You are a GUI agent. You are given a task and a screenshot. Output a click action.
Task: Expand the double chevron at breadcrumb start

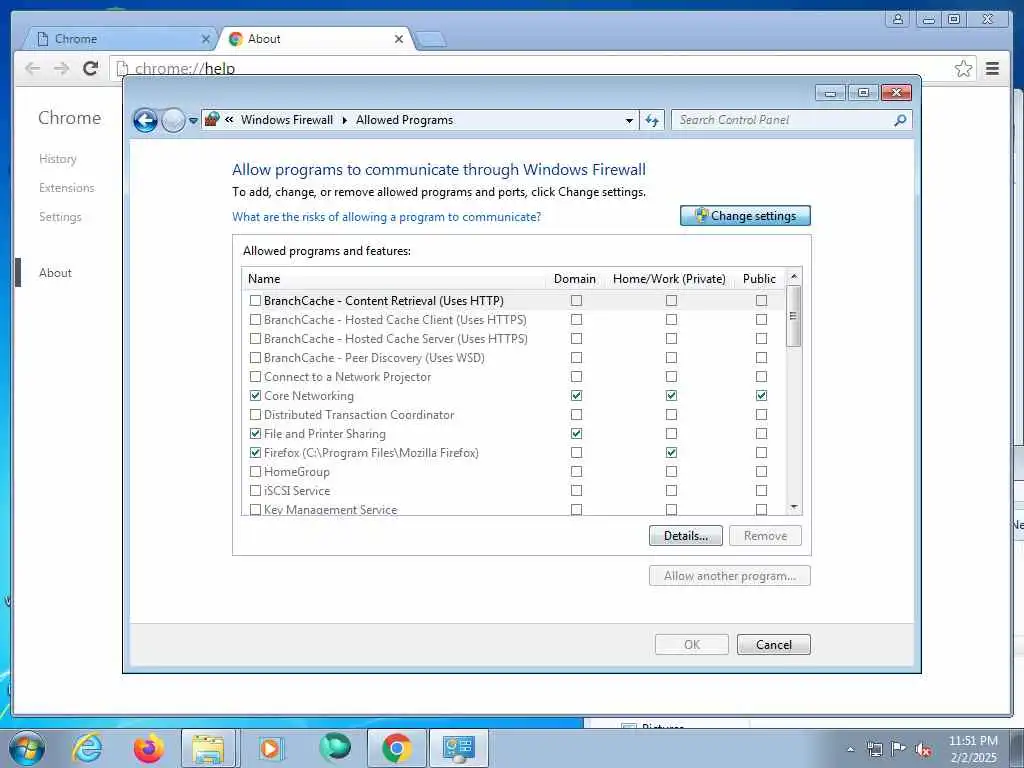(x=229, y=120)
